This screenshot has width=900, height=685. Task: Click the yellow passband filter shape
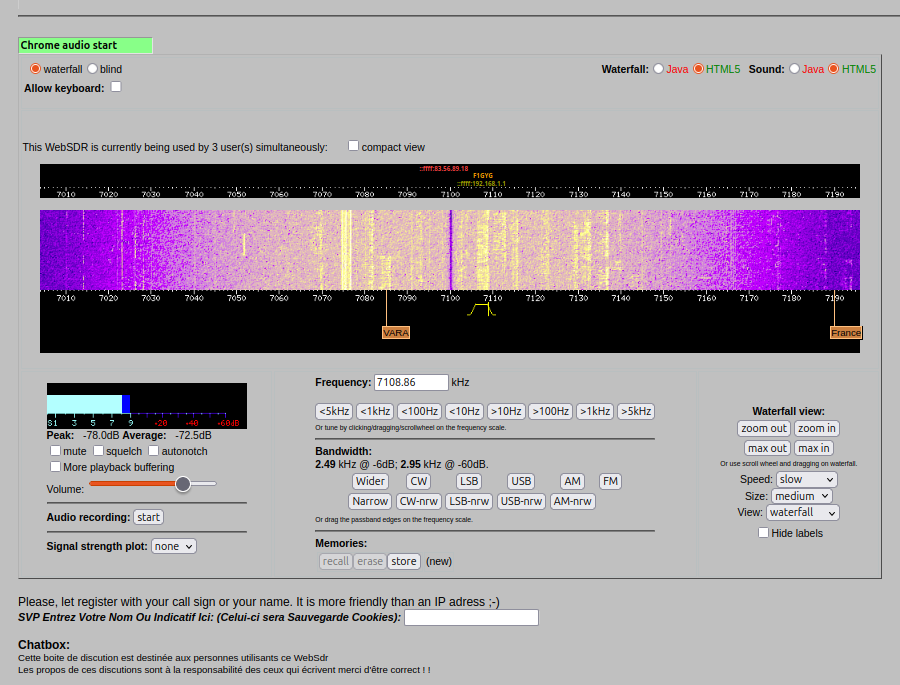[x=481, y=309]
